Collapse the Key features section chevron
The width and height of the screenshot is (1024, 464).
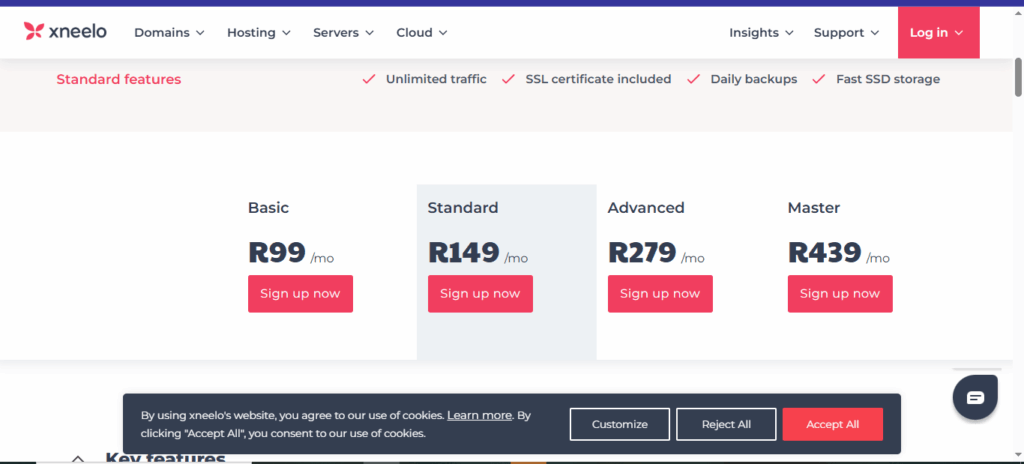(x=78, y=458)
